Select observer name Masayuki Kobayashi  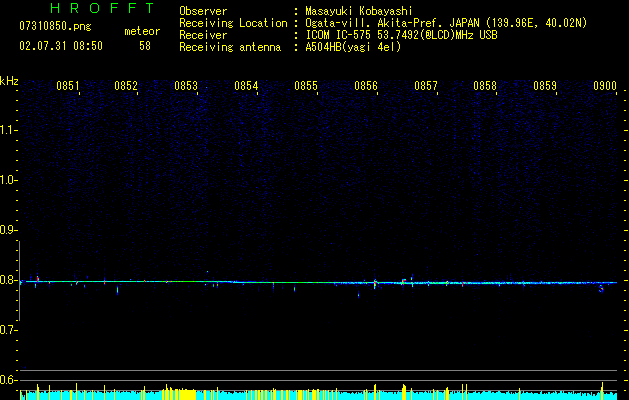click(x=359, y=11)
